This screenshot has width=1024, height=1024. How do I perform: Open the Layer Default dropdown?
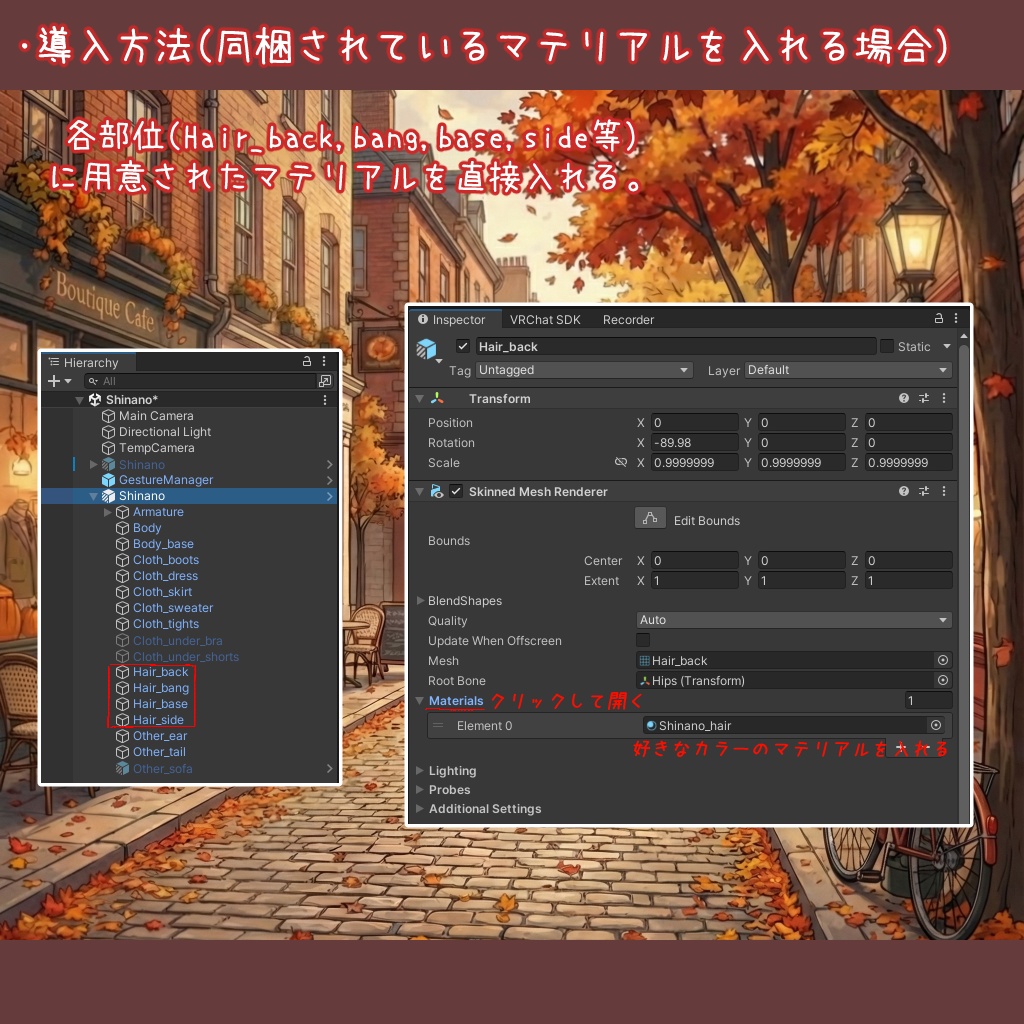847,370
